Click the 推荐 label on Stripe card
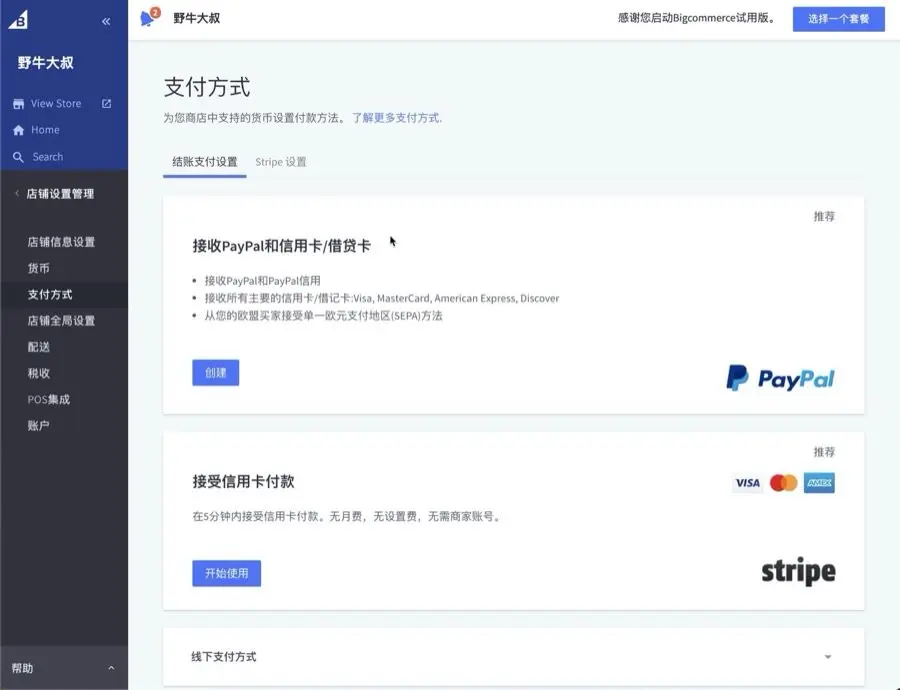 coord(824,452)
